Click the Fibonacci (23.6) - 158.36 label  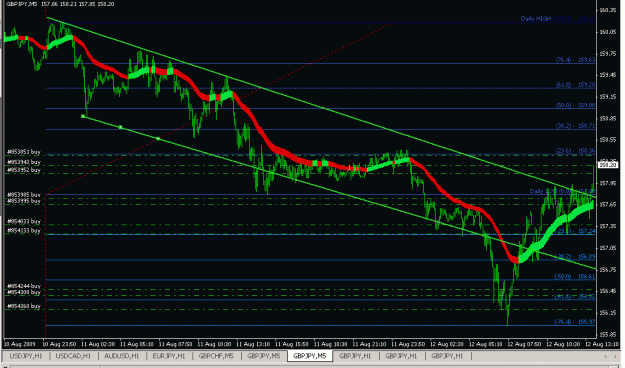pos(576,151)
